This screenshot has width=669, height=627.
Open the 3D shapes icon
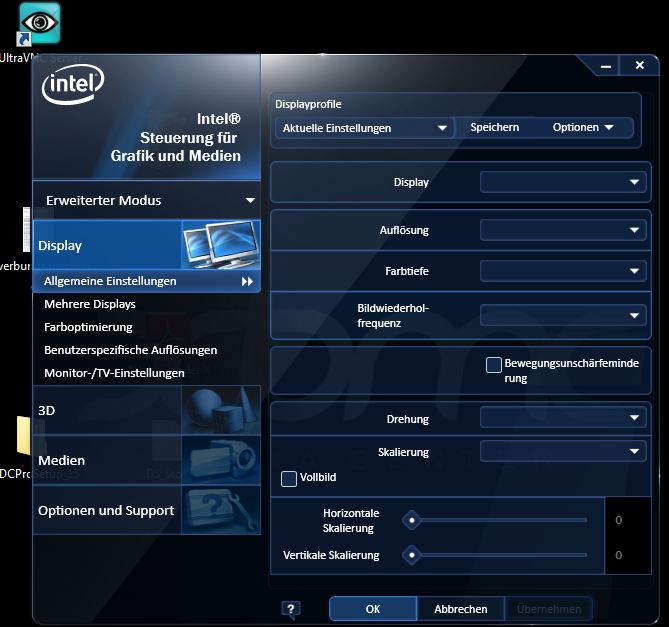(221, 410)
